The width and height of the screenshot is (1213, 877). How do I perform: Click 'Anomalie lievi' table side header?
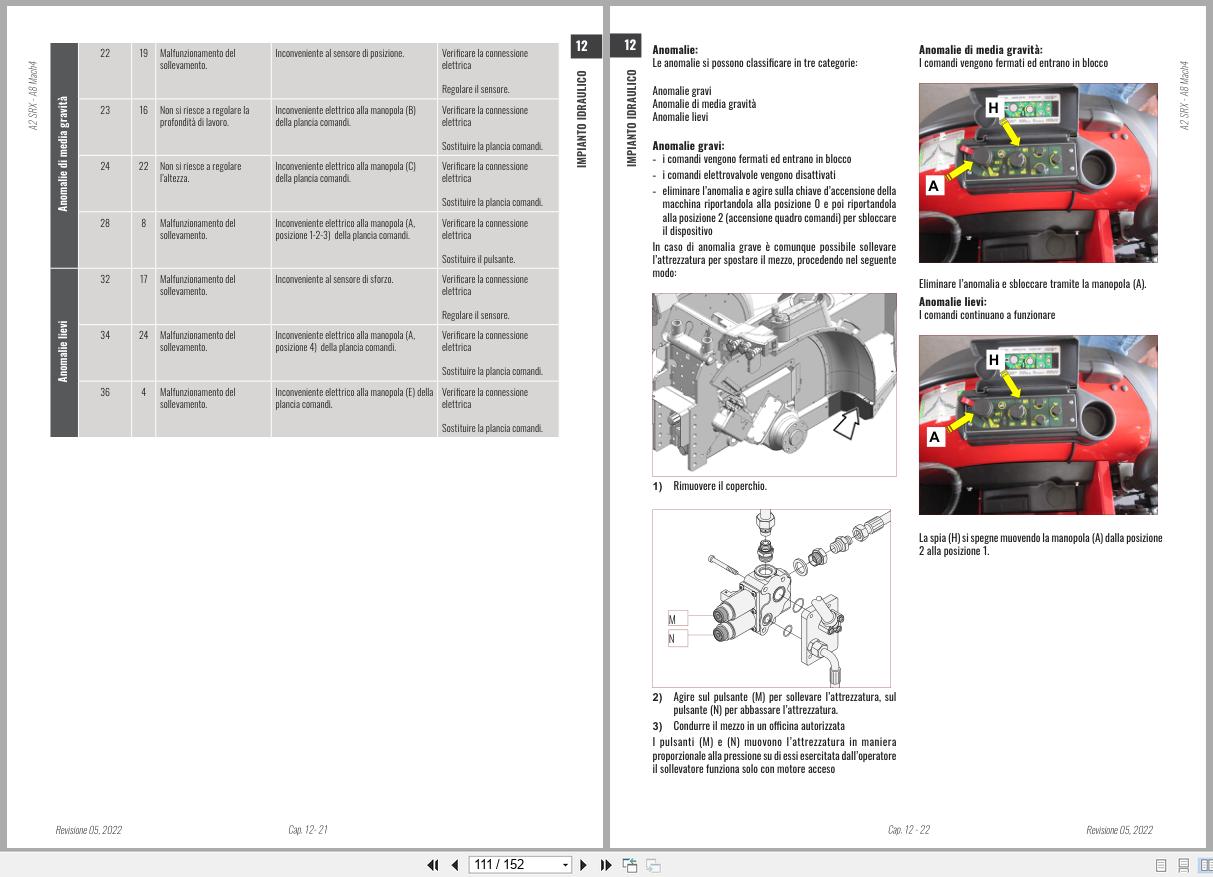(x=64, y=353)
